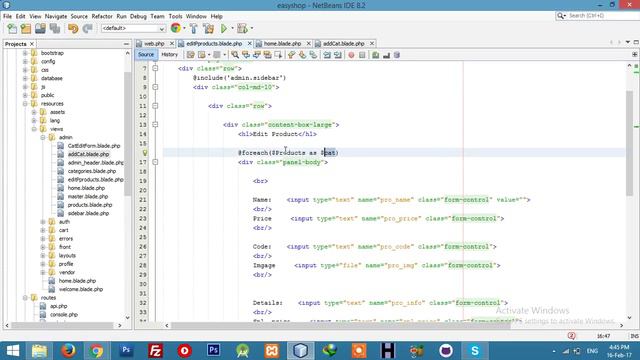The width and height of the screenshot is (640, 360).
Task: Switch to the addCat.blade.php tab
Action: pos(343,43)
